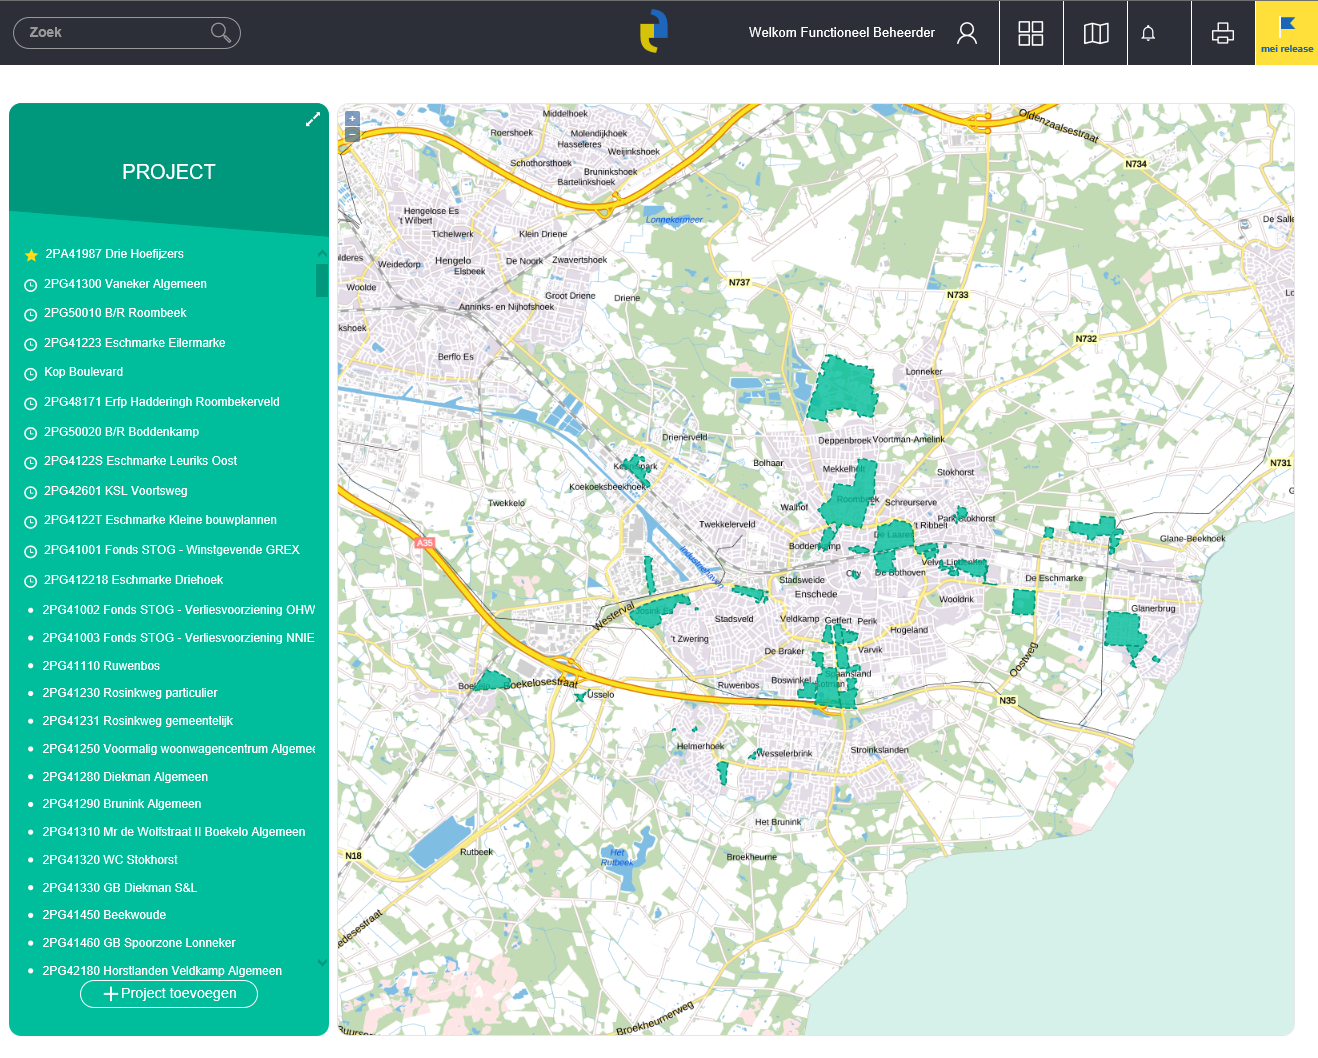1318x1058 pixels.
Task: Click the clock icon of Vaneker Algemeen
Action: coord(31,285)
